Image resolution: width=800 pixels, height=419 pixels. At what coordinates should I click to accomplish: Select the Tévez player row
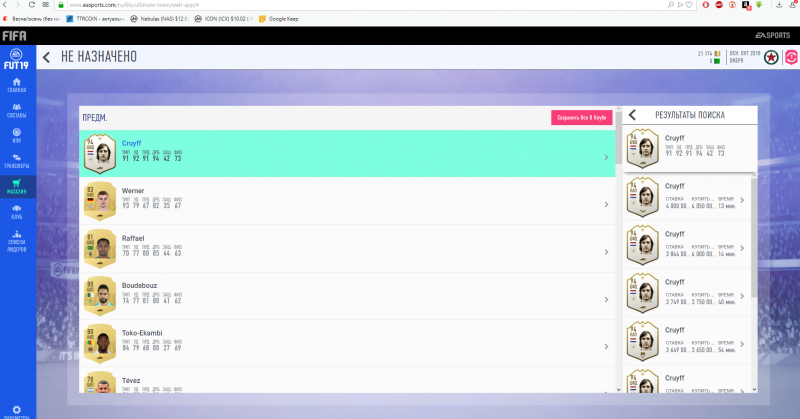tap(347, 380)
